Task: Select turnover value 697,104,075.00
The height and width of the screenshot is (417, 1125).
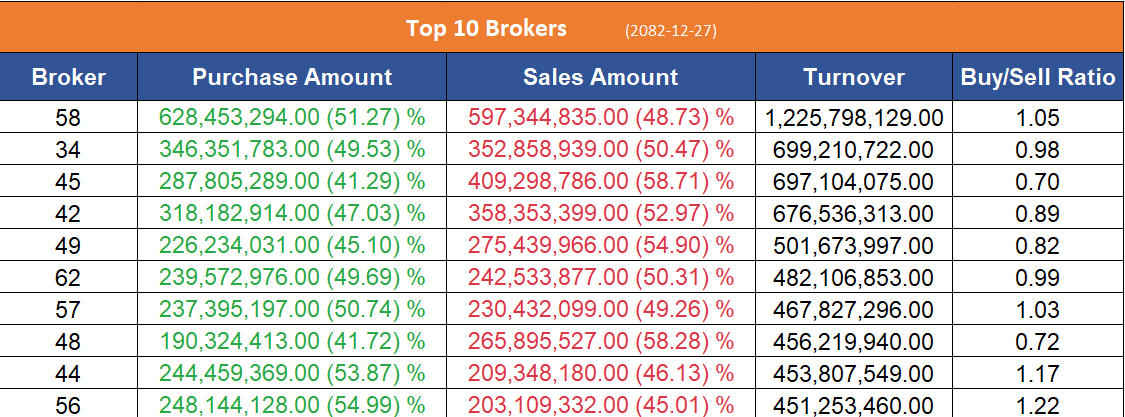Action: 854,182
